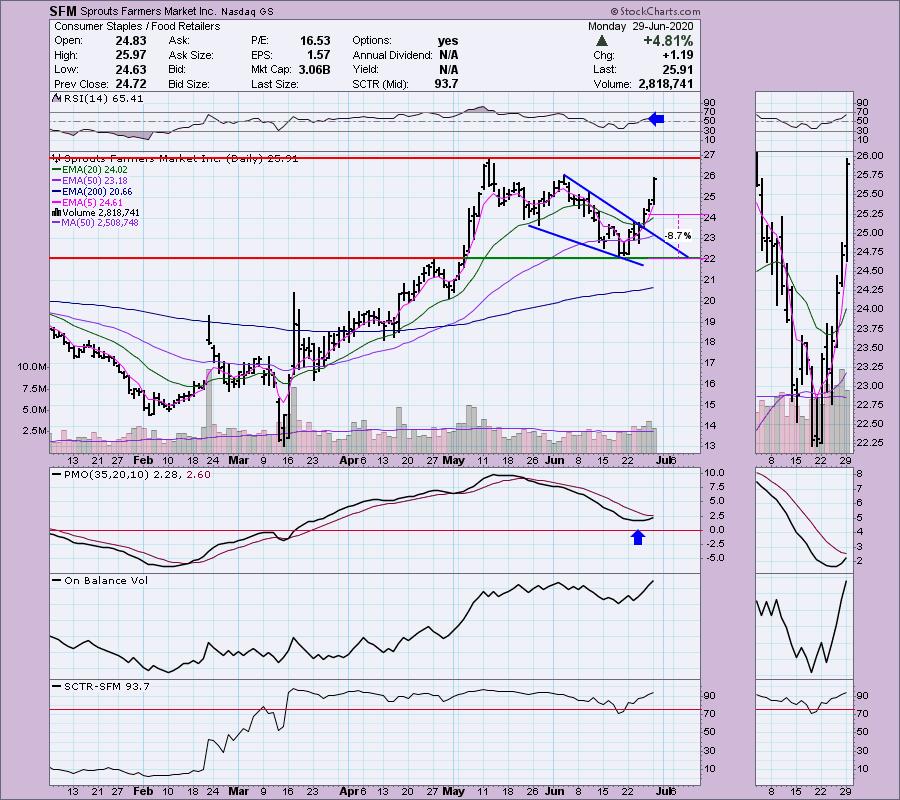Click the 10.0M volume axis label
Image resolution: width=900 pixels, height=800 pixels.
pos(33,366)
